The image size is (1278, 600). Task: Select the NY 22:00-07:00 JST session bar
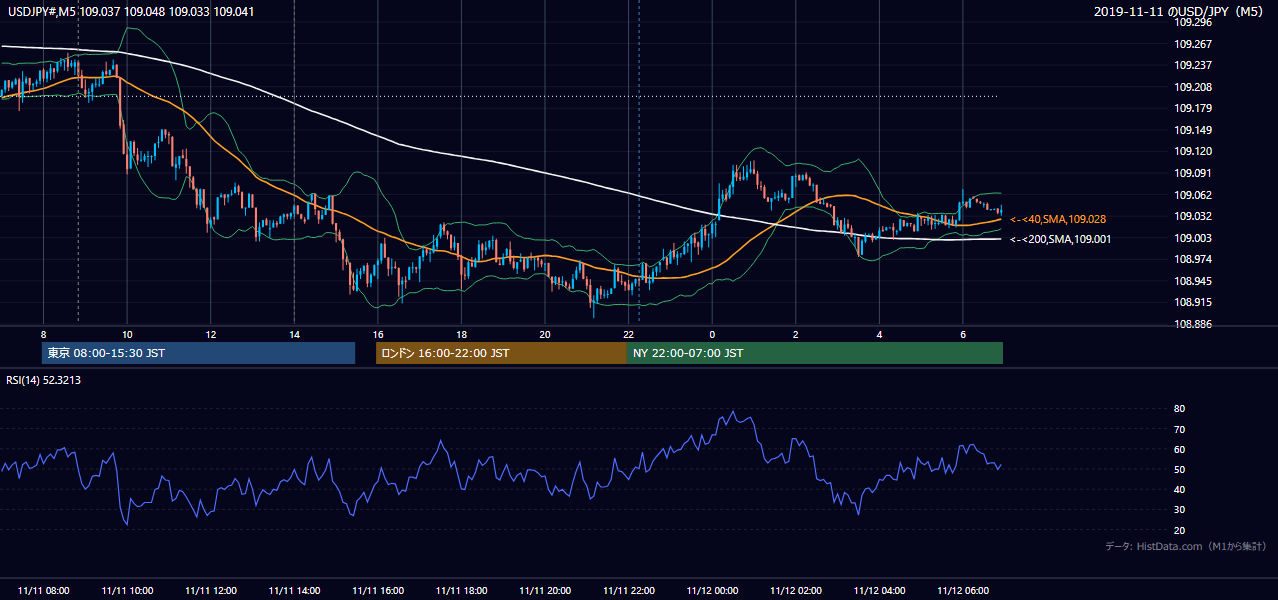pos(815,353)
